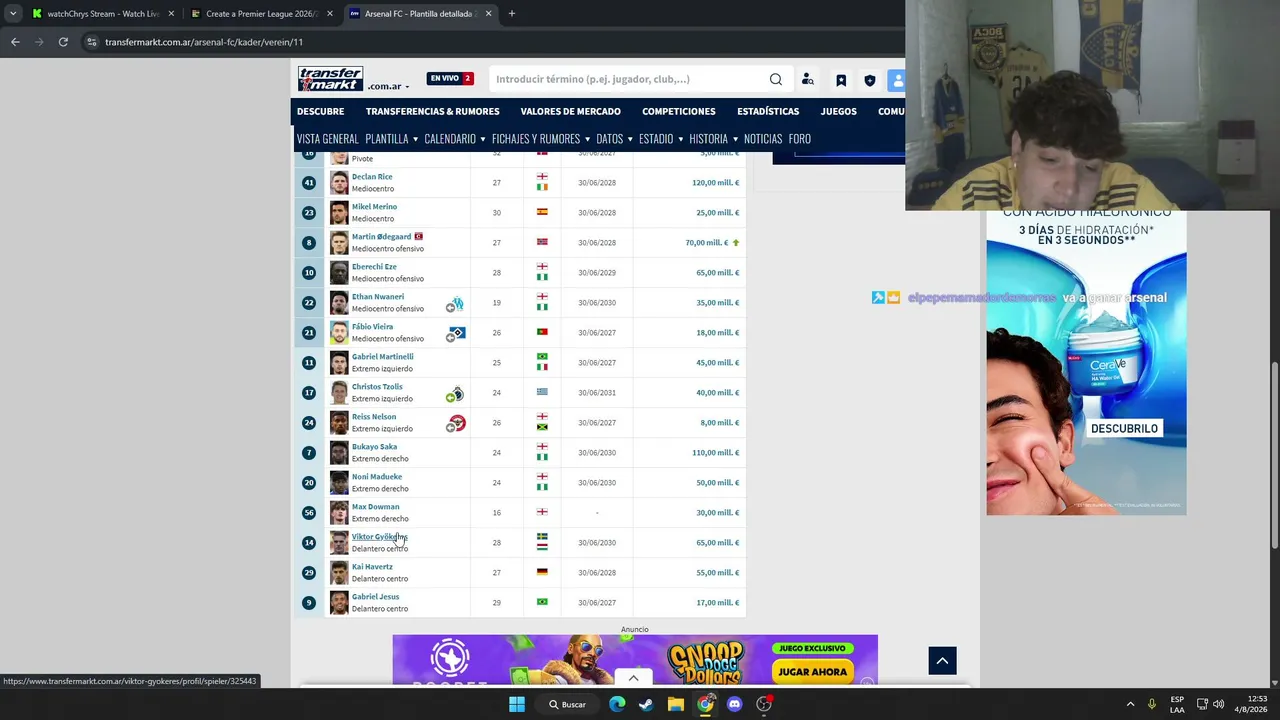Reload the page with the refresh icon
Viewport: 1280px width, 720px height.
pyautogui.click(x=63, y=42)
